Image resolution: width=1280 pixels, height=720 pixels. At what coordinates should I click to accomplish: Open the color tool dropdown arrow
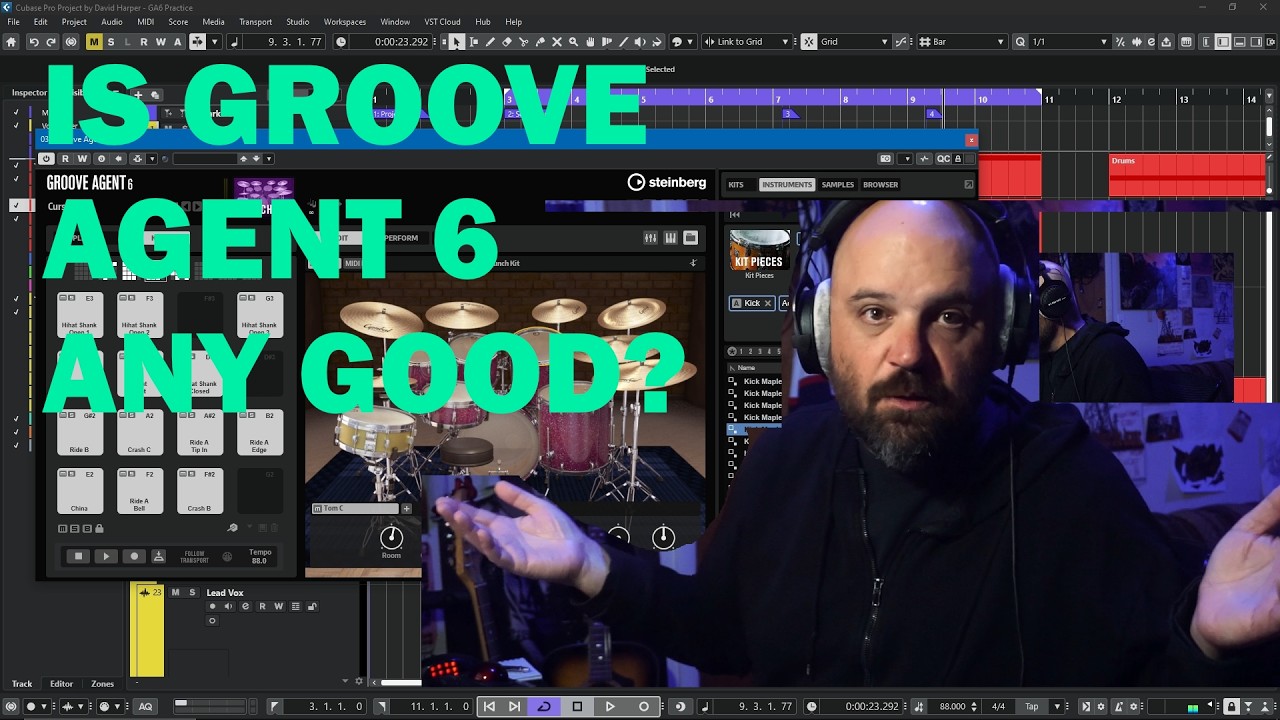click(x=690, y=42)
